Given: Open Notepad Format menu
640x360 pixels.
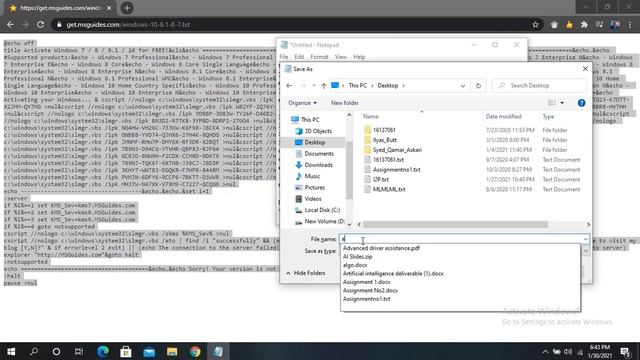Looking at the screenshot, I should 319,57.
